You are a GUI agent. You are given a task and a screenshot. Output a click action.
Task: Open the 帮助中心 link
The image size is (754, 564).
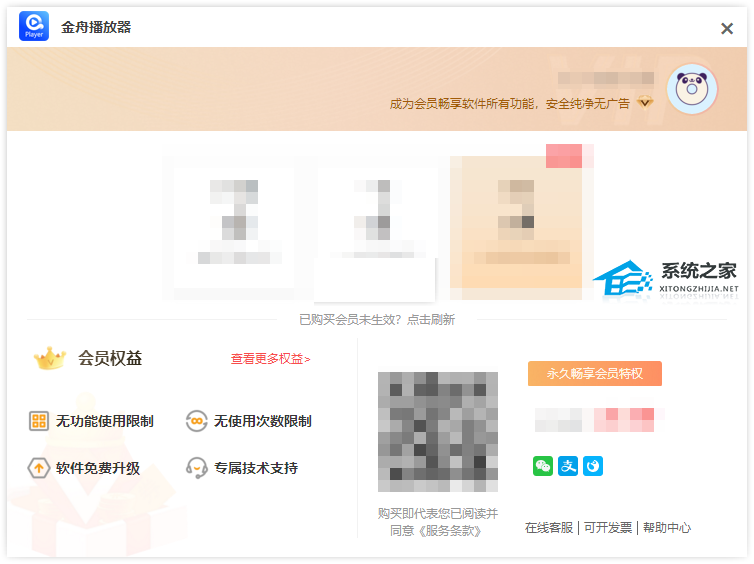(x=667, y=528)
